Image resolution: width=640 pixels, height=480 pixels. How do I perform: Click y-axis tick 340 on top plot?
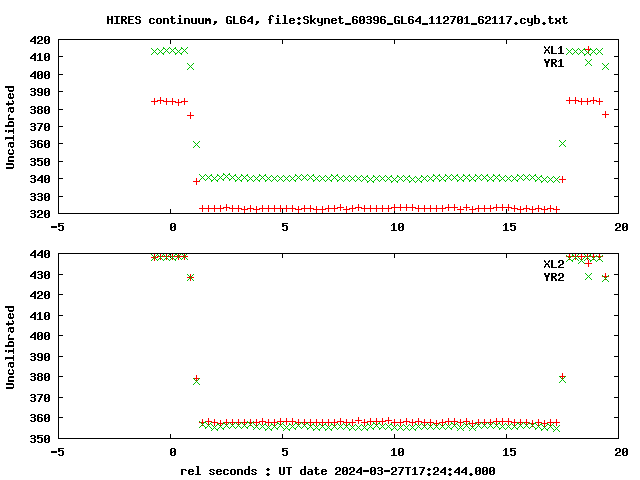40,179
